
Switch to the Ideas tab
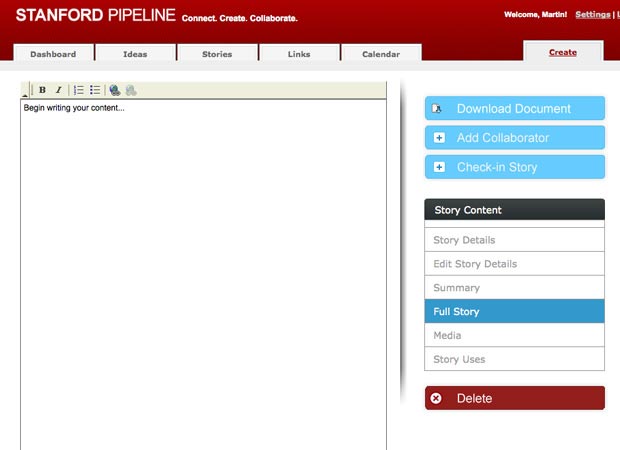135,54
